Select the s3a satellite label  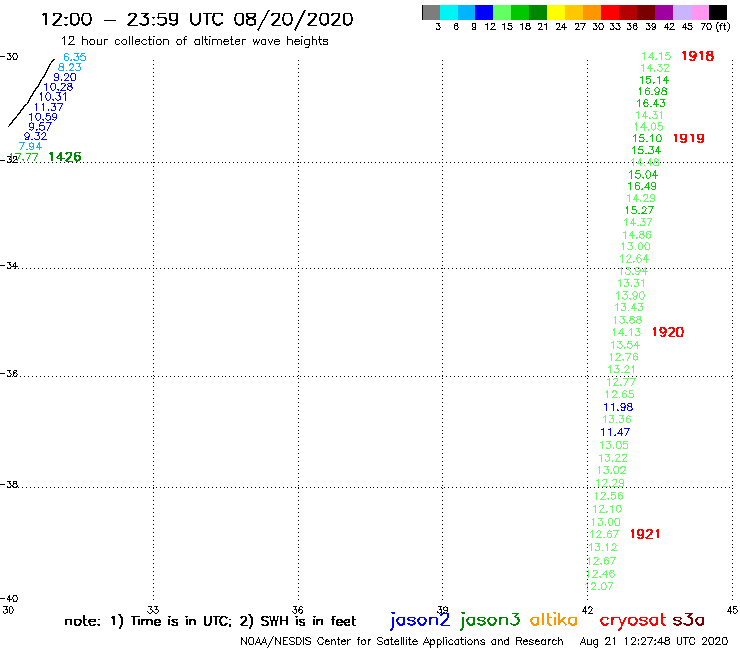[688, 620]
